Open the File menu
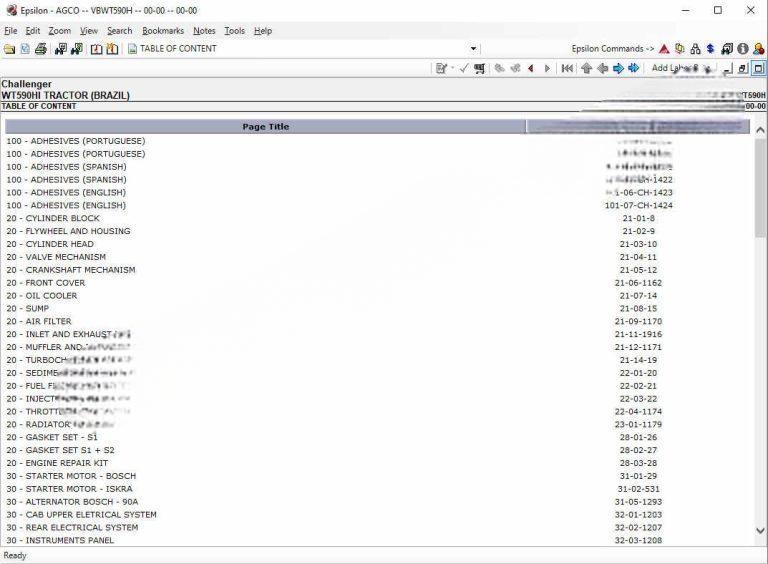The image size is (768, 564). pos(11,31)
